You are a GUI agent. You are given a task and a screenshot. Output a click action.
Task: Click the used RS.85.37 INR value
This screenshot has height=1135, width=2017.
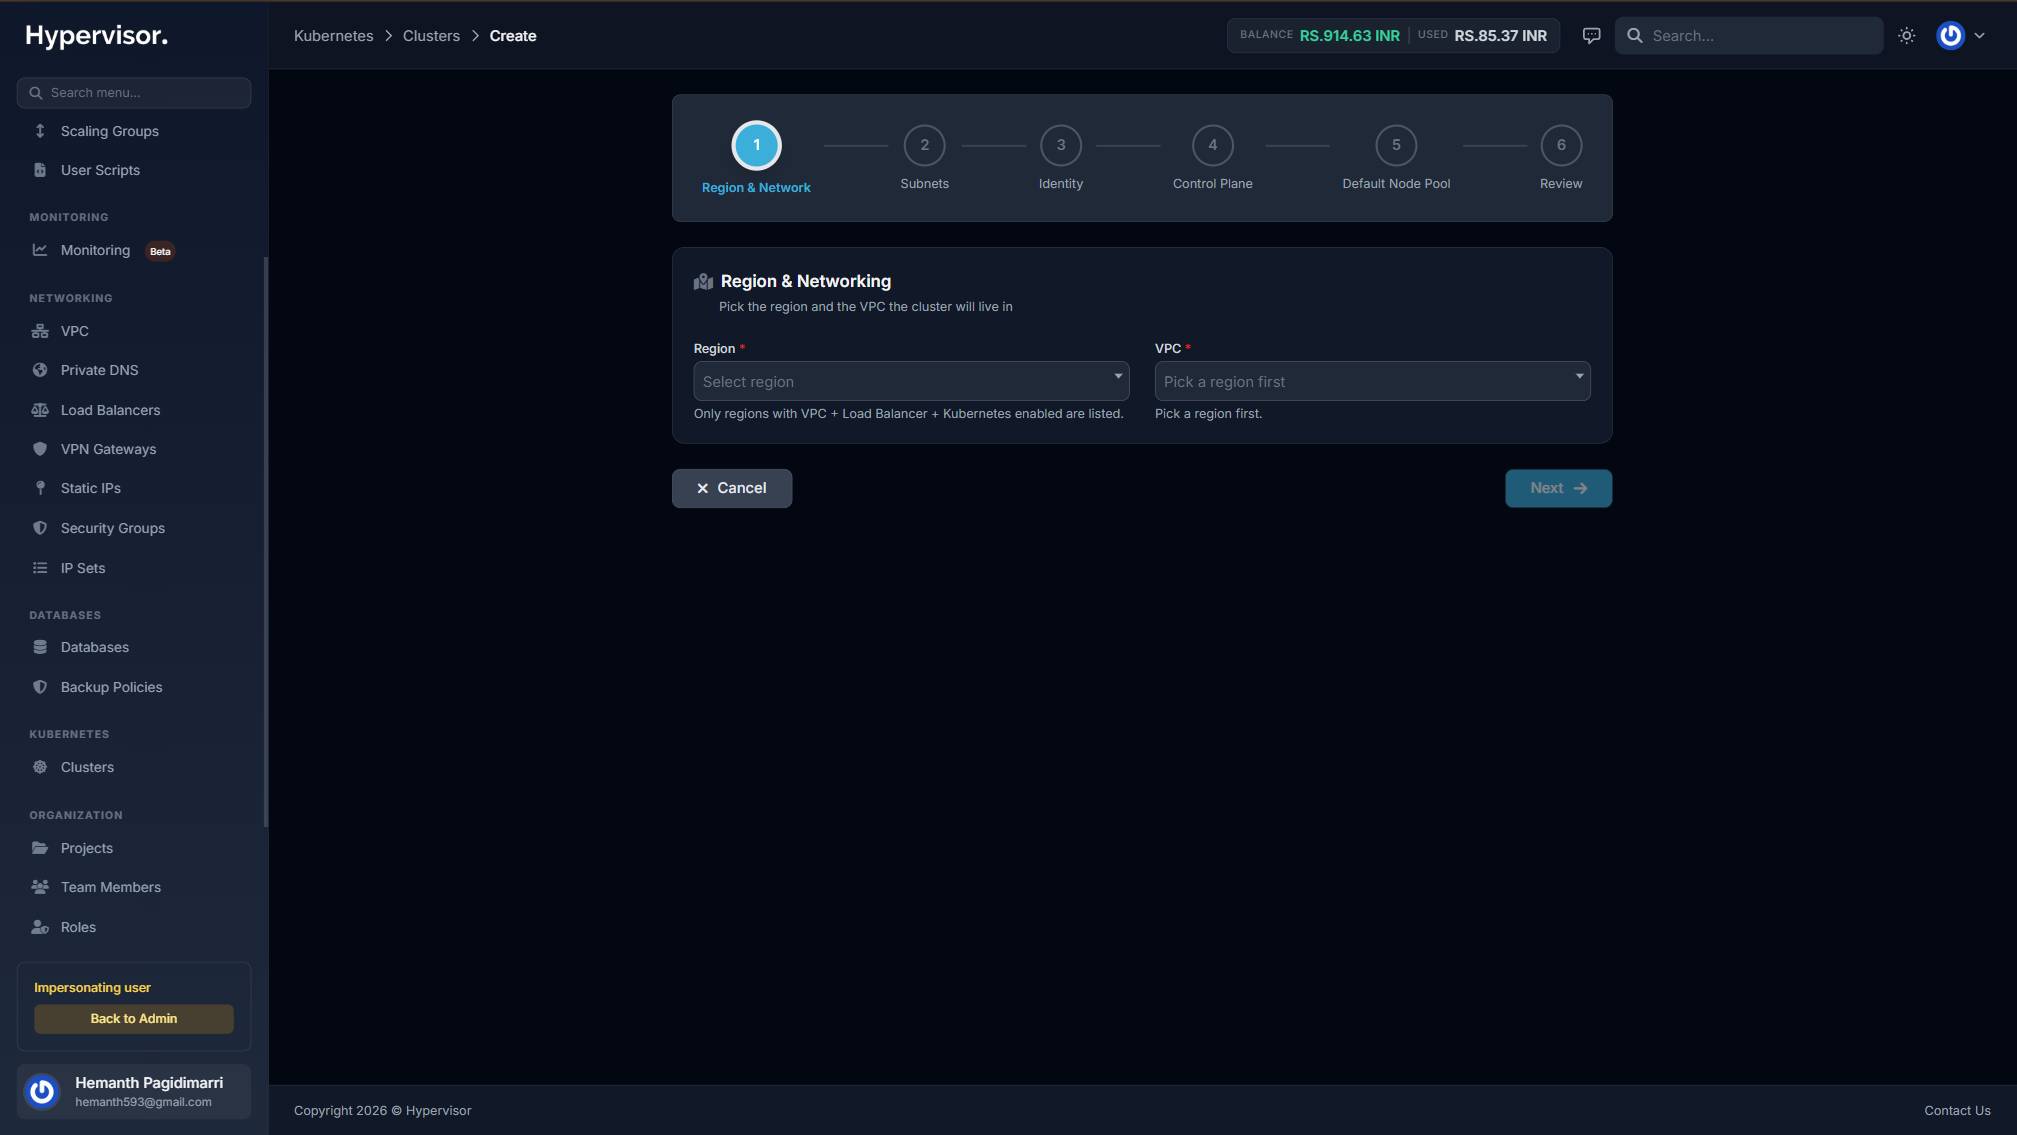pyautogui.click(x=1500, y=36)
